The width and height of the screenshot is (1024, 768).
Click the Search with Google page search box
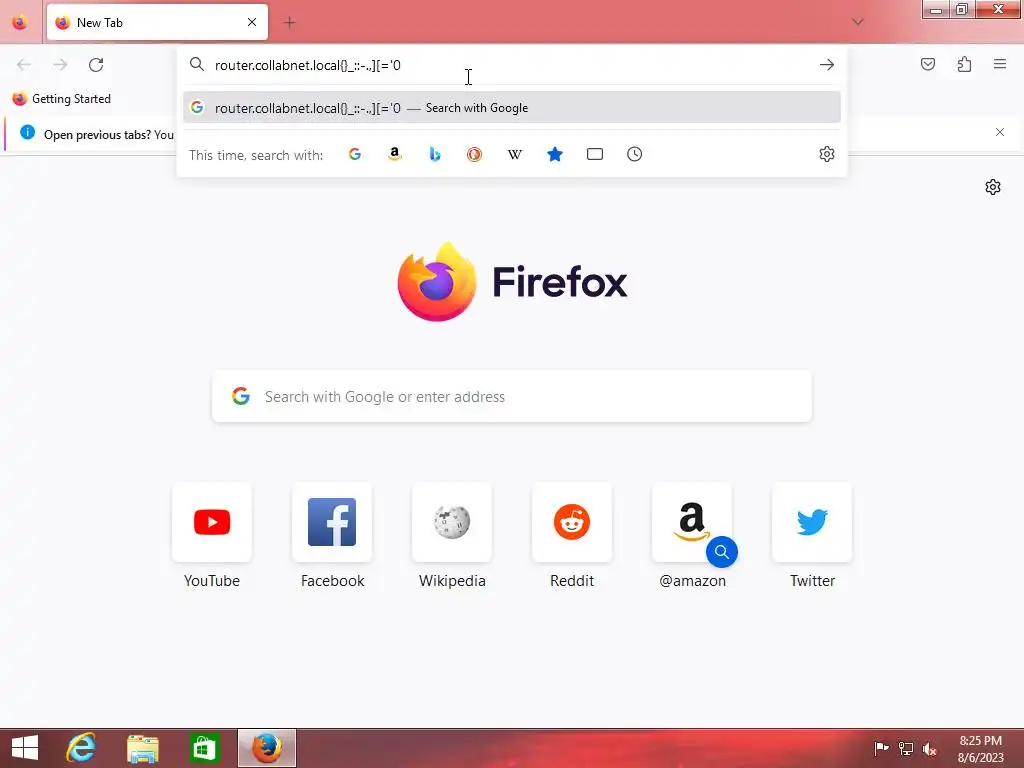point(512,396)
